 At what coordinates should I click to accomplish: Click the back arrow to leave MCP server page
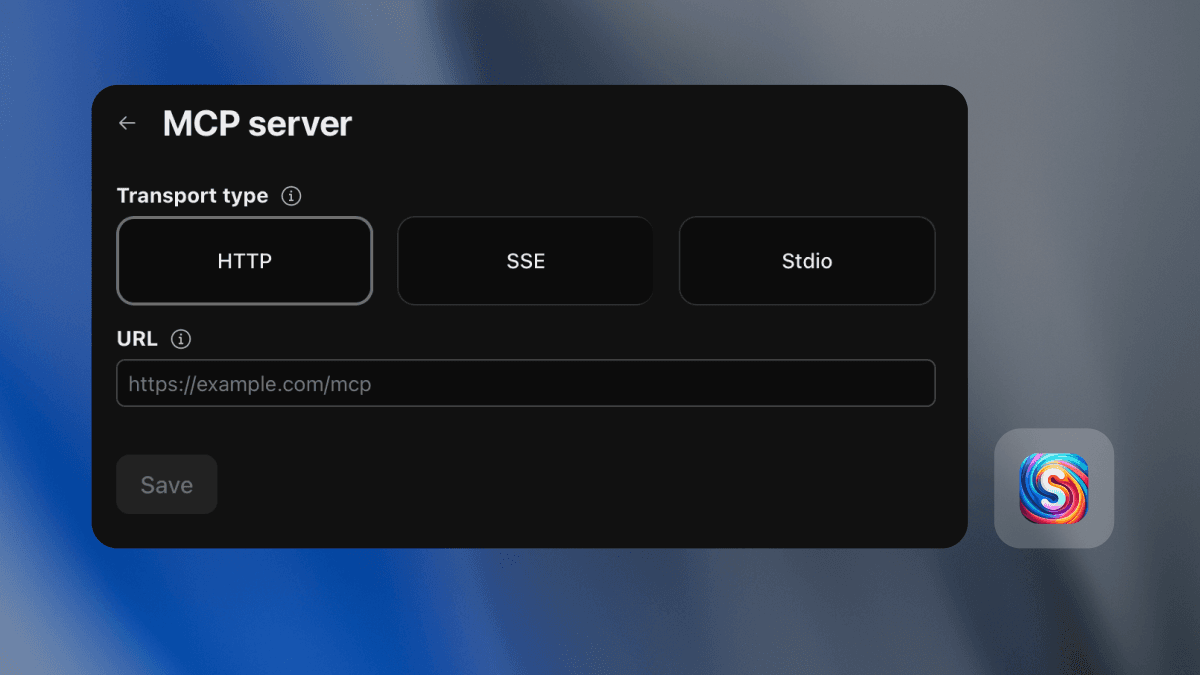coord(126,122)
